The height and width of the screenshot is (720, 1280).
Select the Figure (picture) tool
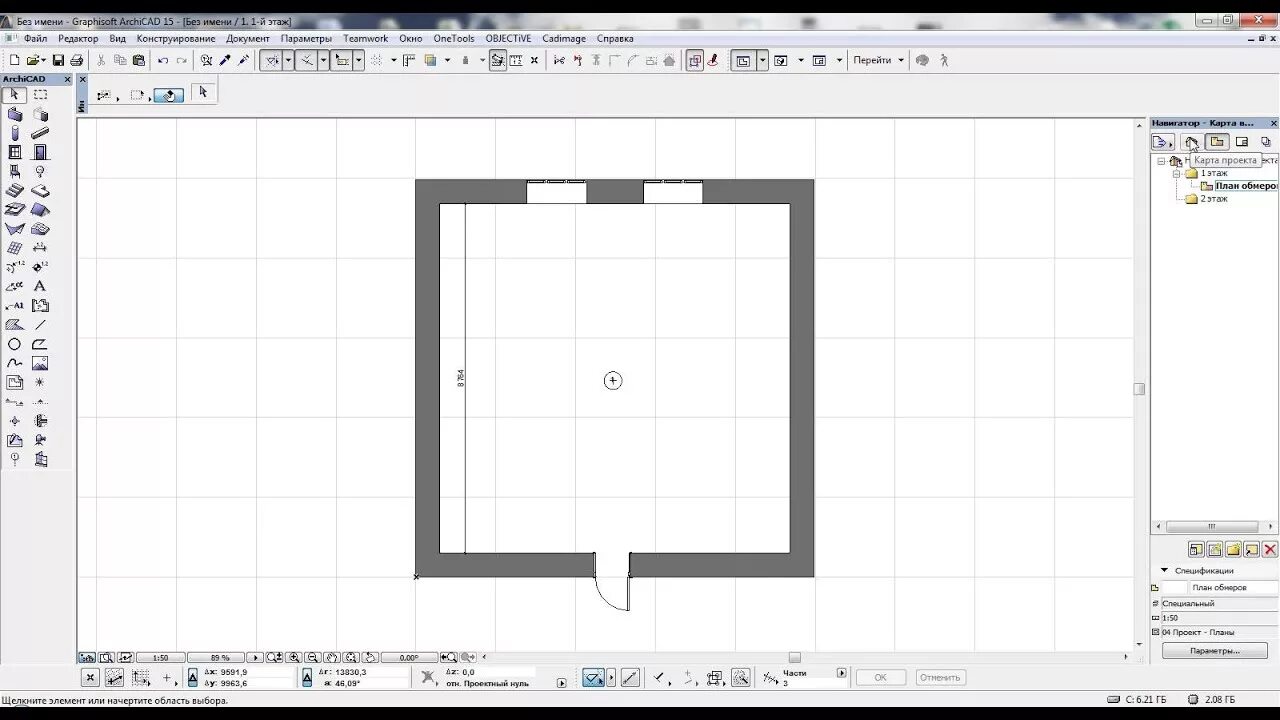(x=40, y=363)
